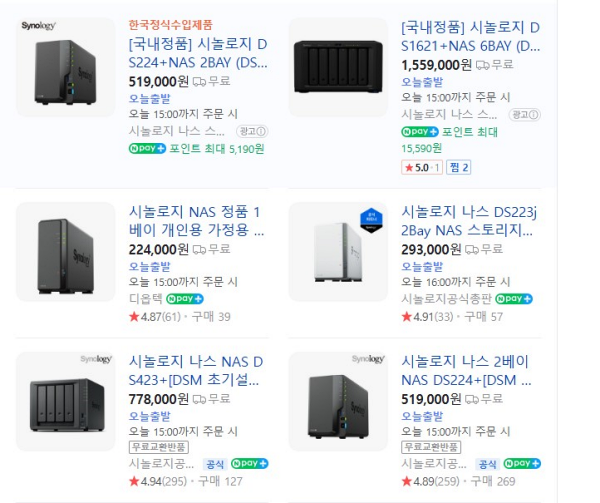Click the 5.0 star rating badge on DS1621+
600x503 pixels.
422,168
